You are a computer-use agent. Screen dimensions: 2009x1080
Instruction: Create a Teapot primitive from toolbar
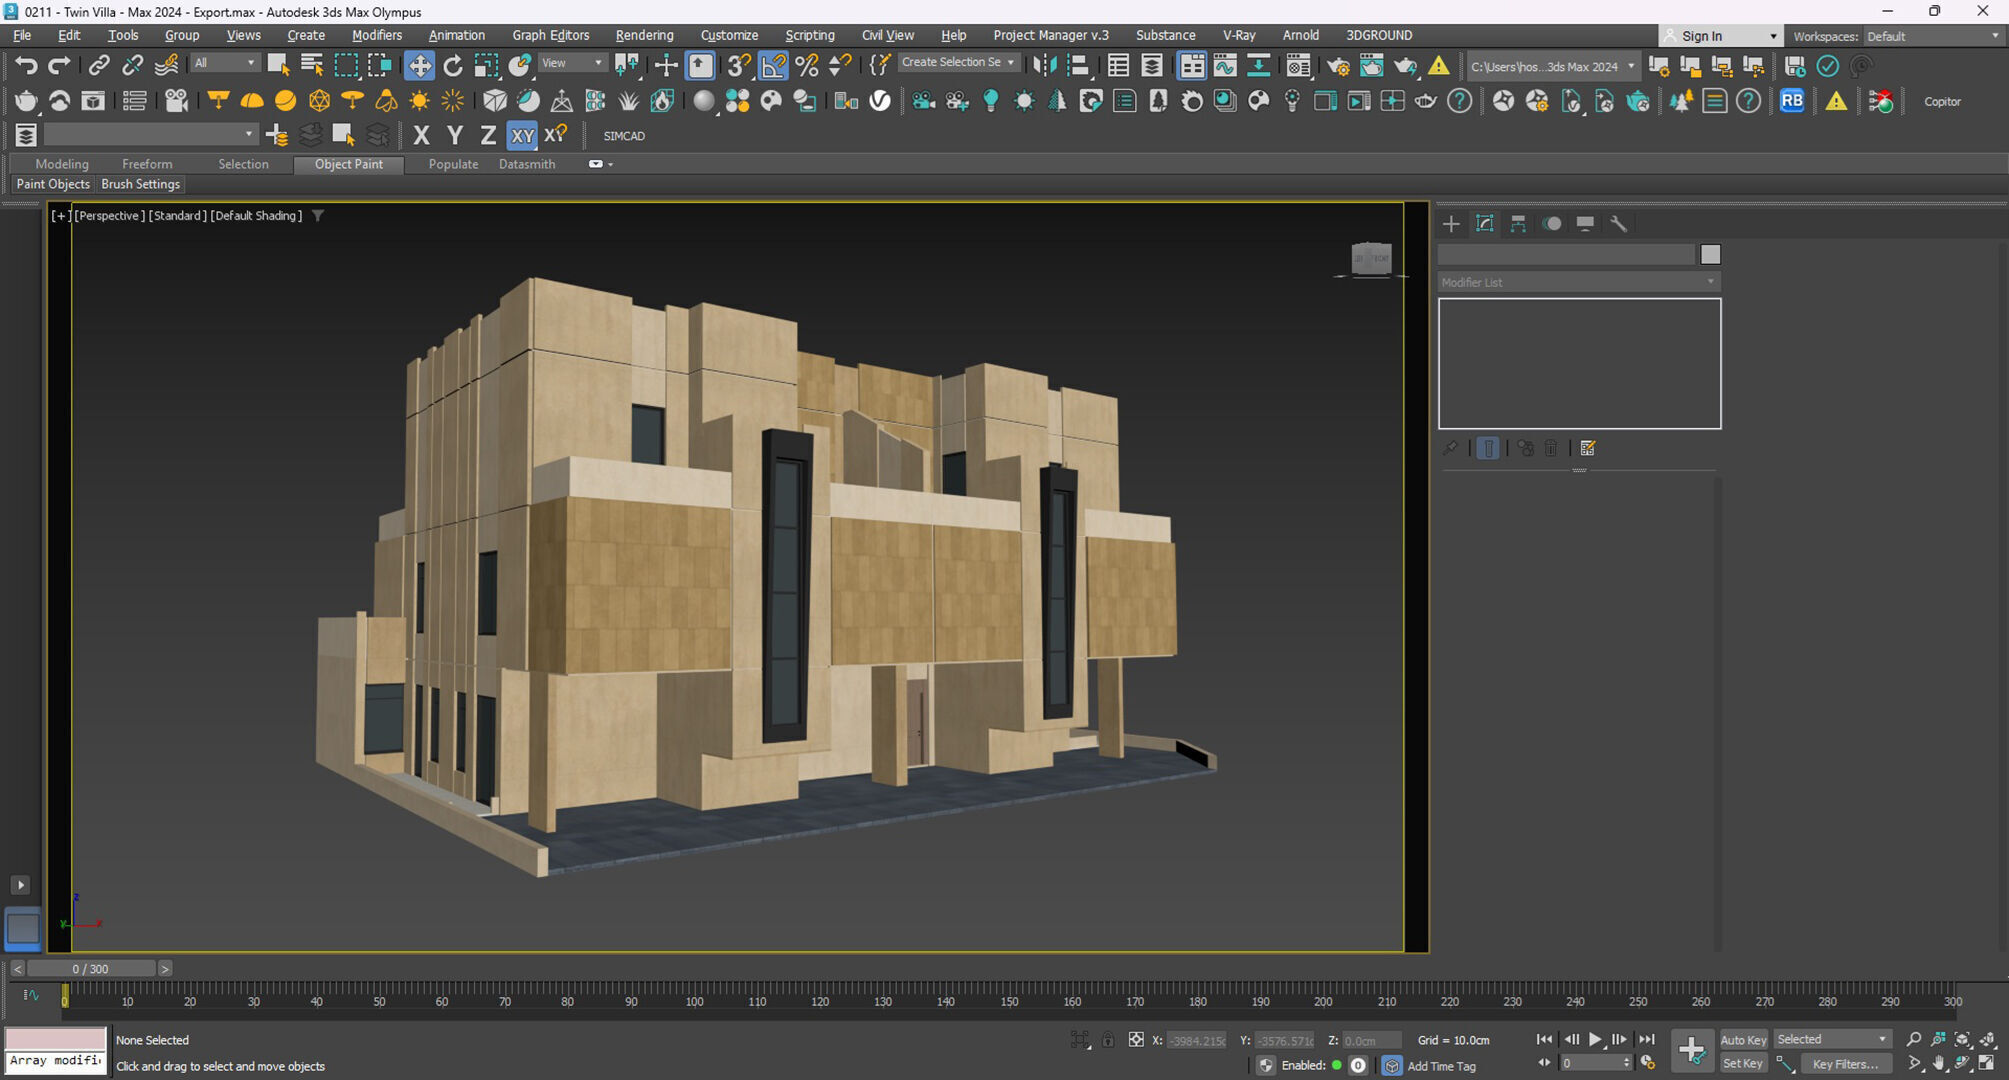point(26,101)
